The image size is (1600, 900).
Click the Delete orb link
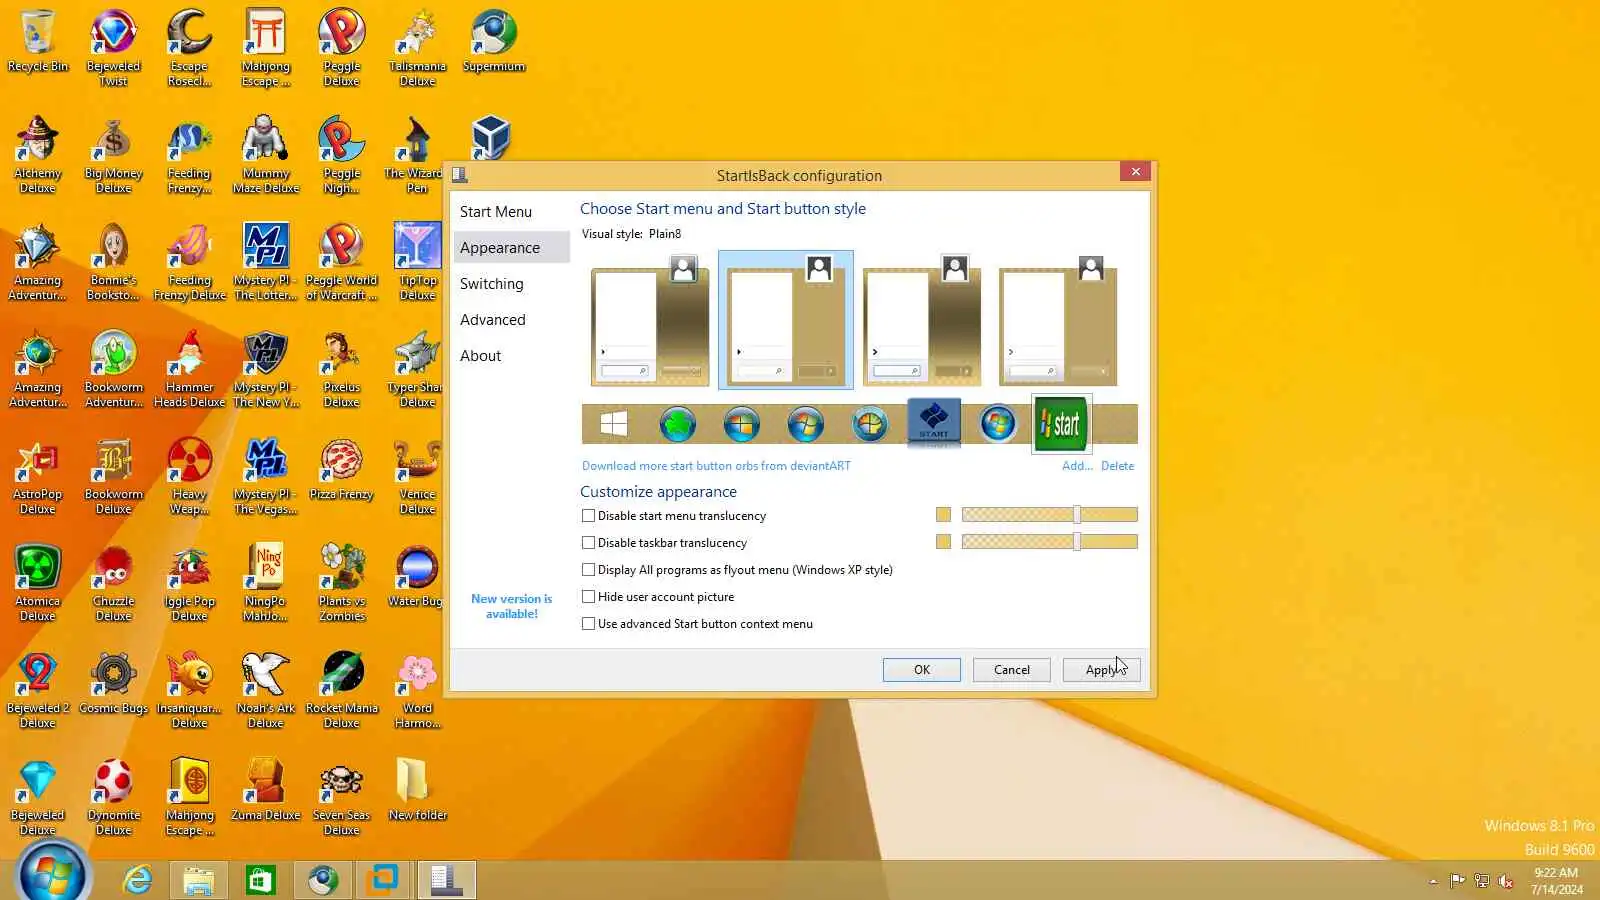click(x=1118, y=466)
